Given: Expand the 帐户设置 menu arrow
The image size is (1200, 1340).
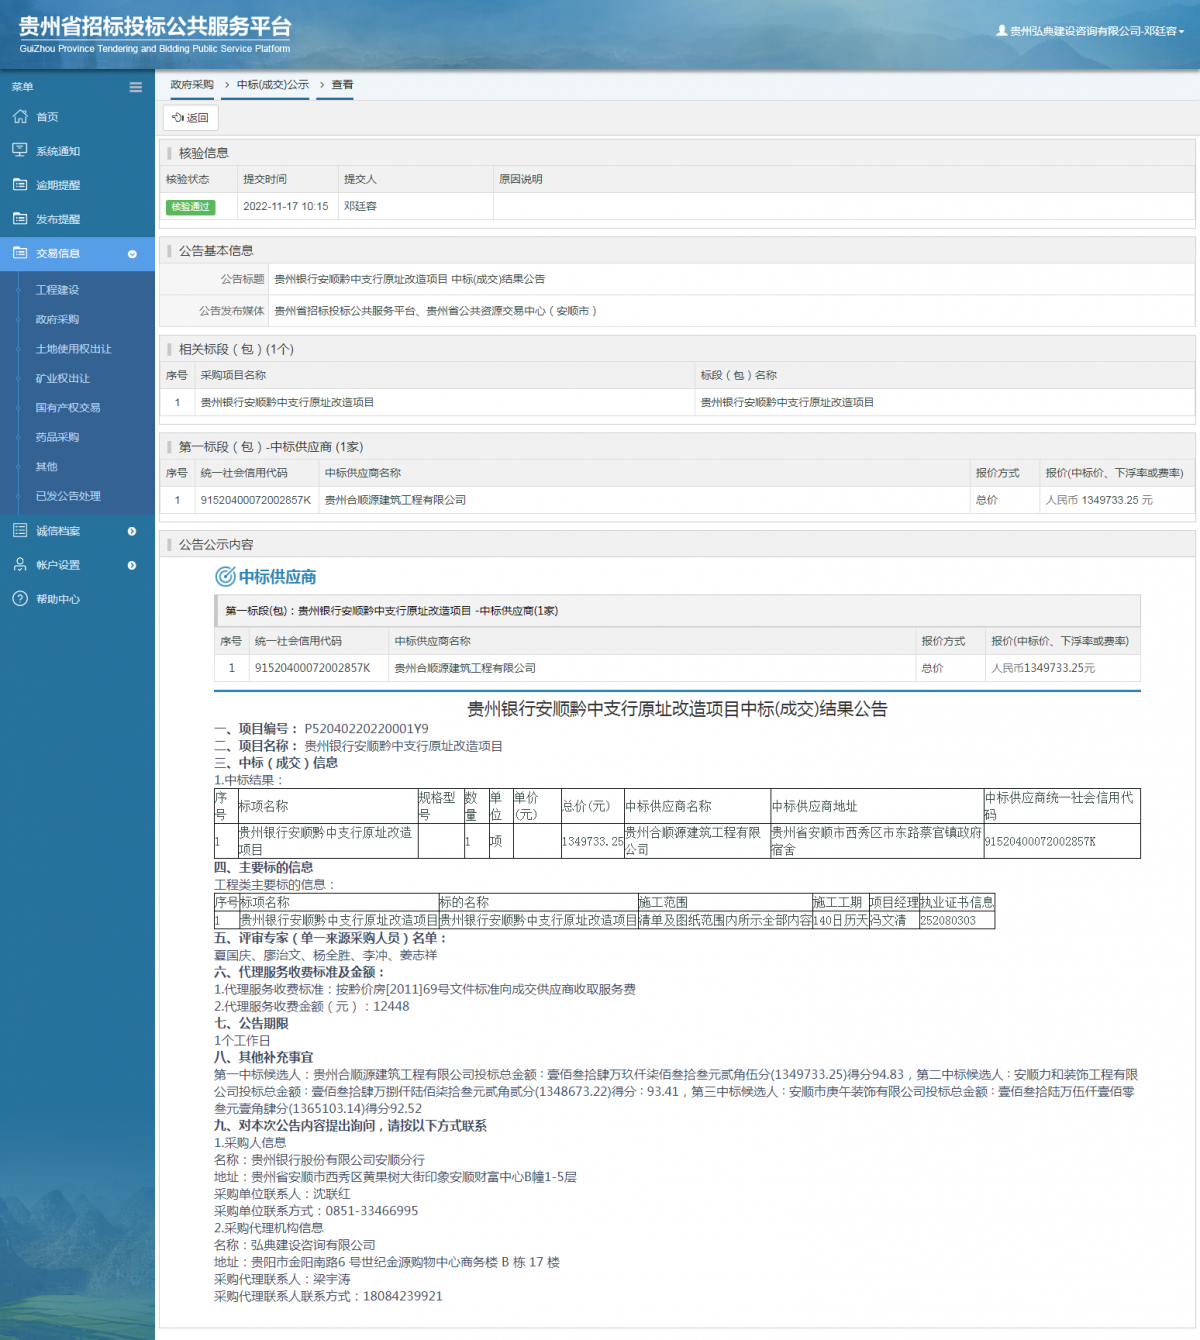Looking at the screenshot, I should (132, 565).
